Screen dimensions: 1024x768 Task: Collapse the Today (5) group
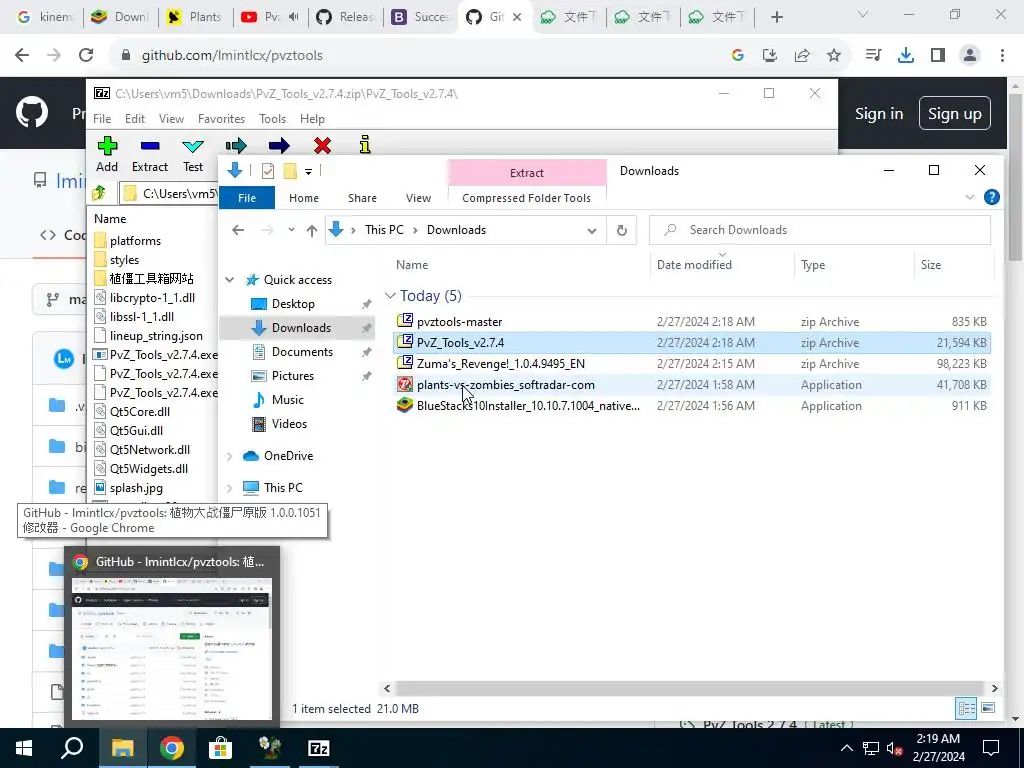tap(391, 296)
